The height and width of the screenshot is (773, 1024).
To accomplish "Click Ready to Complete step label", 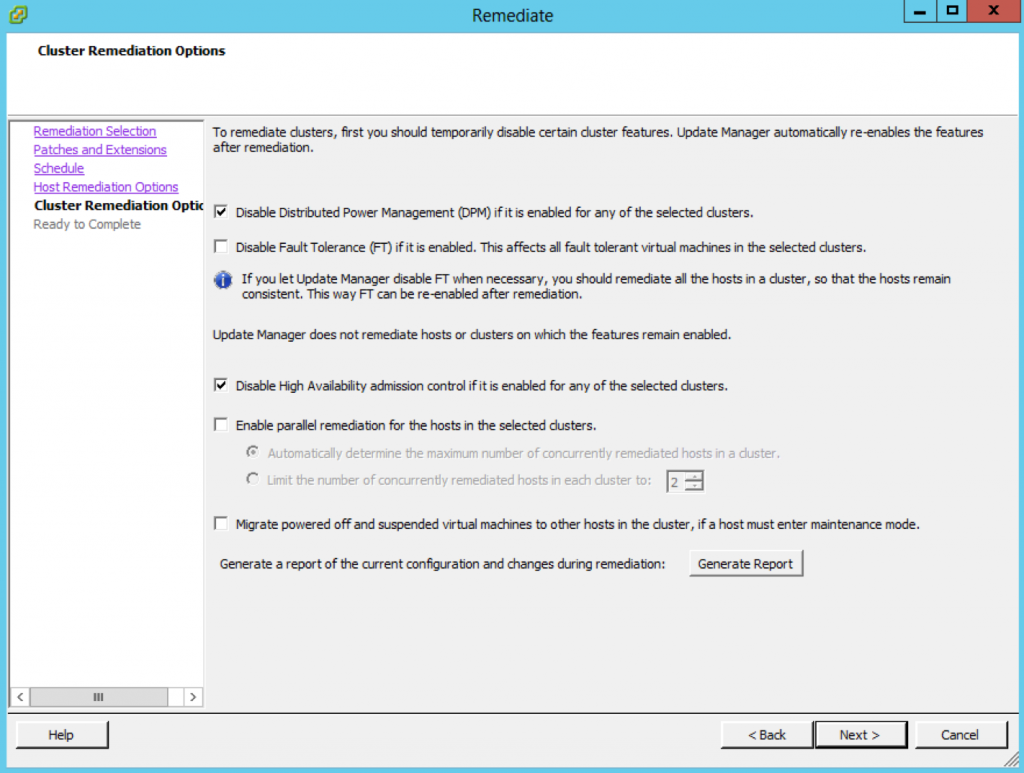I will [87, 224].
